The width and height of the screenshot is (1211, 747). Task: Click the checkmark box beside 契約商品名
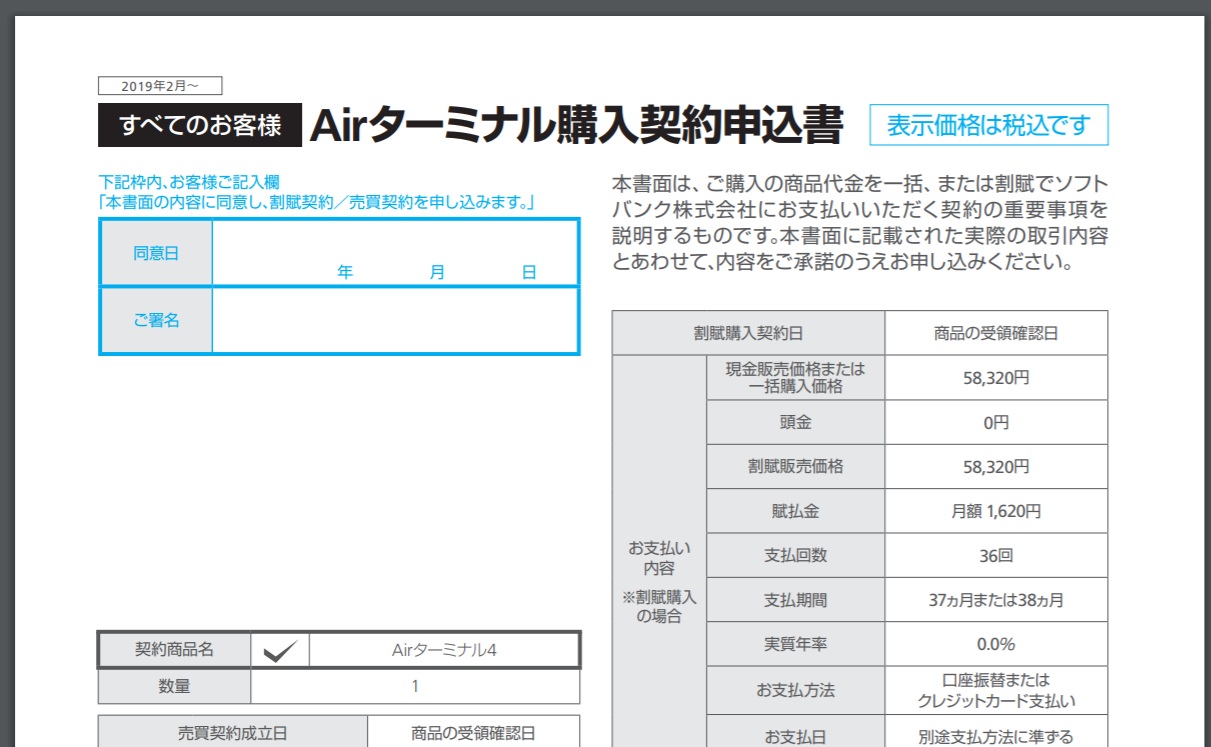[280, 650]
